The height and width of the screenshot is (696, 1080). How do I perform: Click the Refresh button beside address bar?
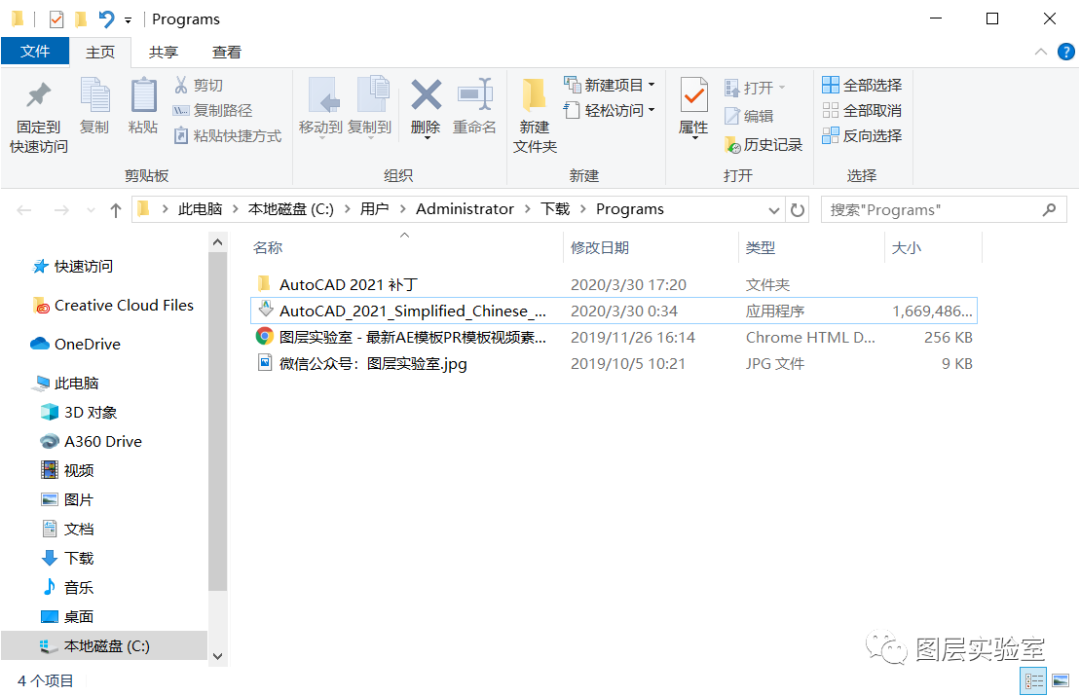click(x=798, y=210)
